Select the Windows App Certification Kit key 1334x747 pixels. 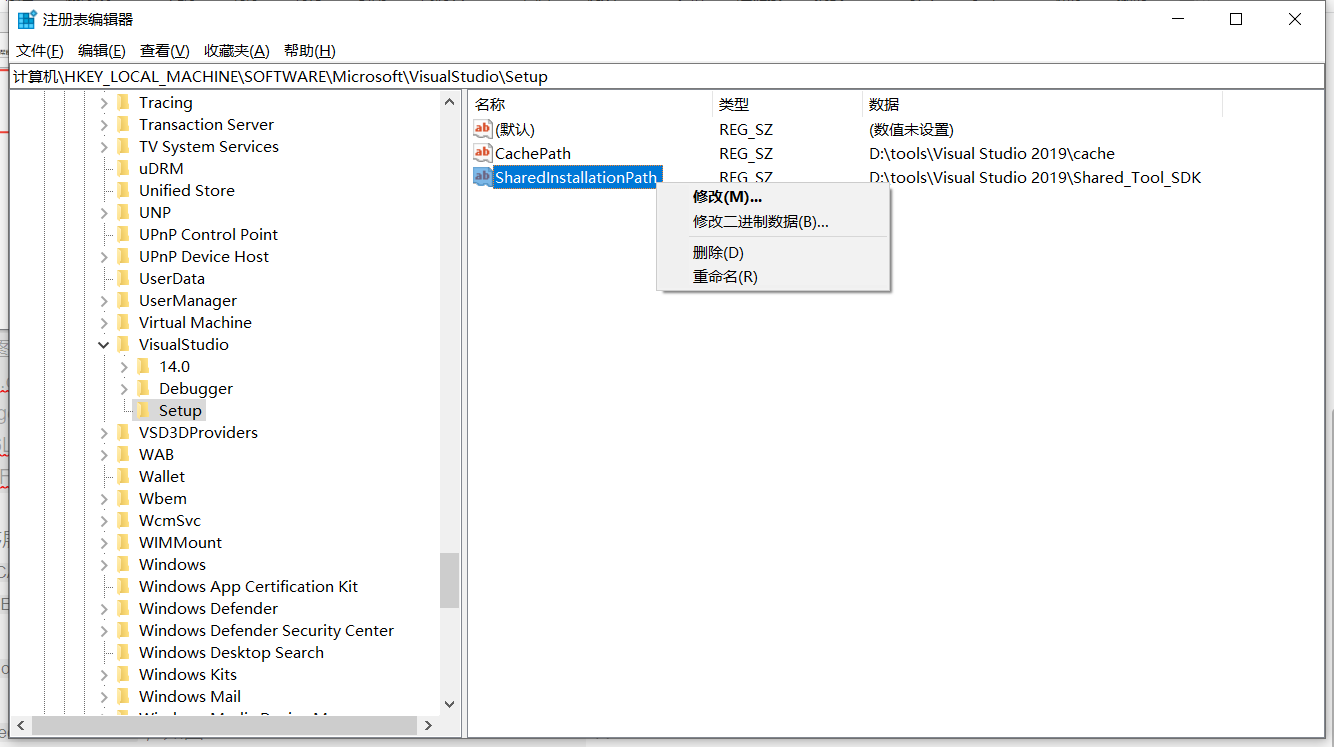pos(248,586)
